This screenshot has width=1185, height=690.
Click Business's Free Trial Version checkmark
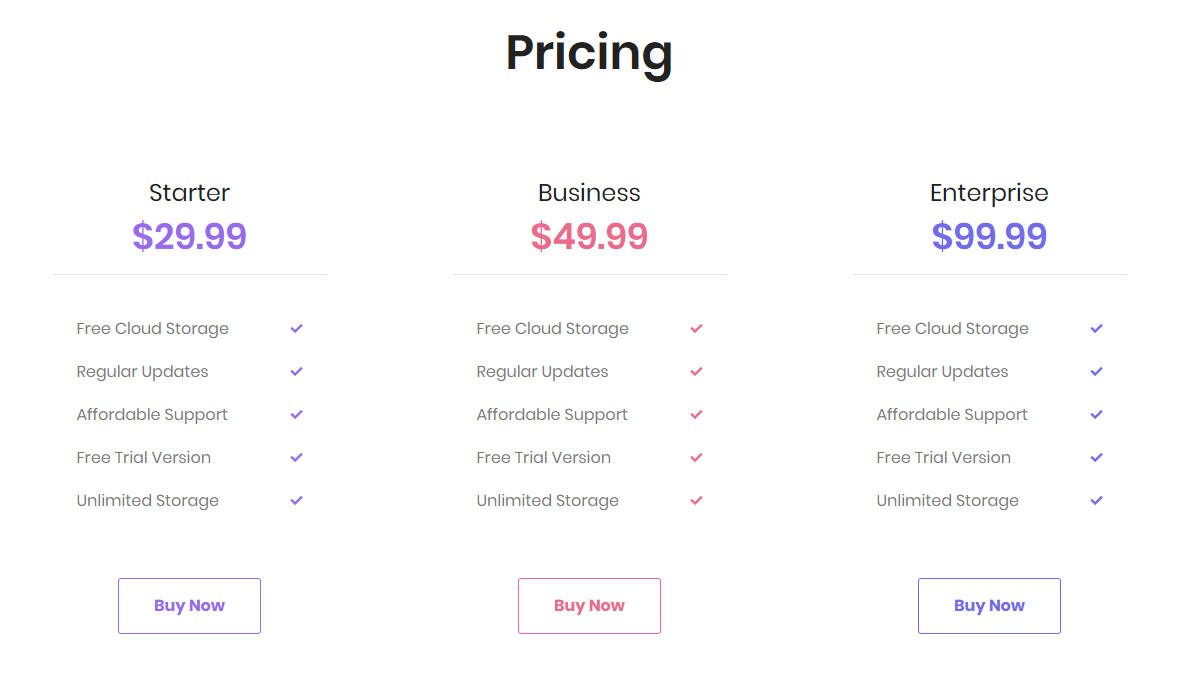(x=696, y=457)
